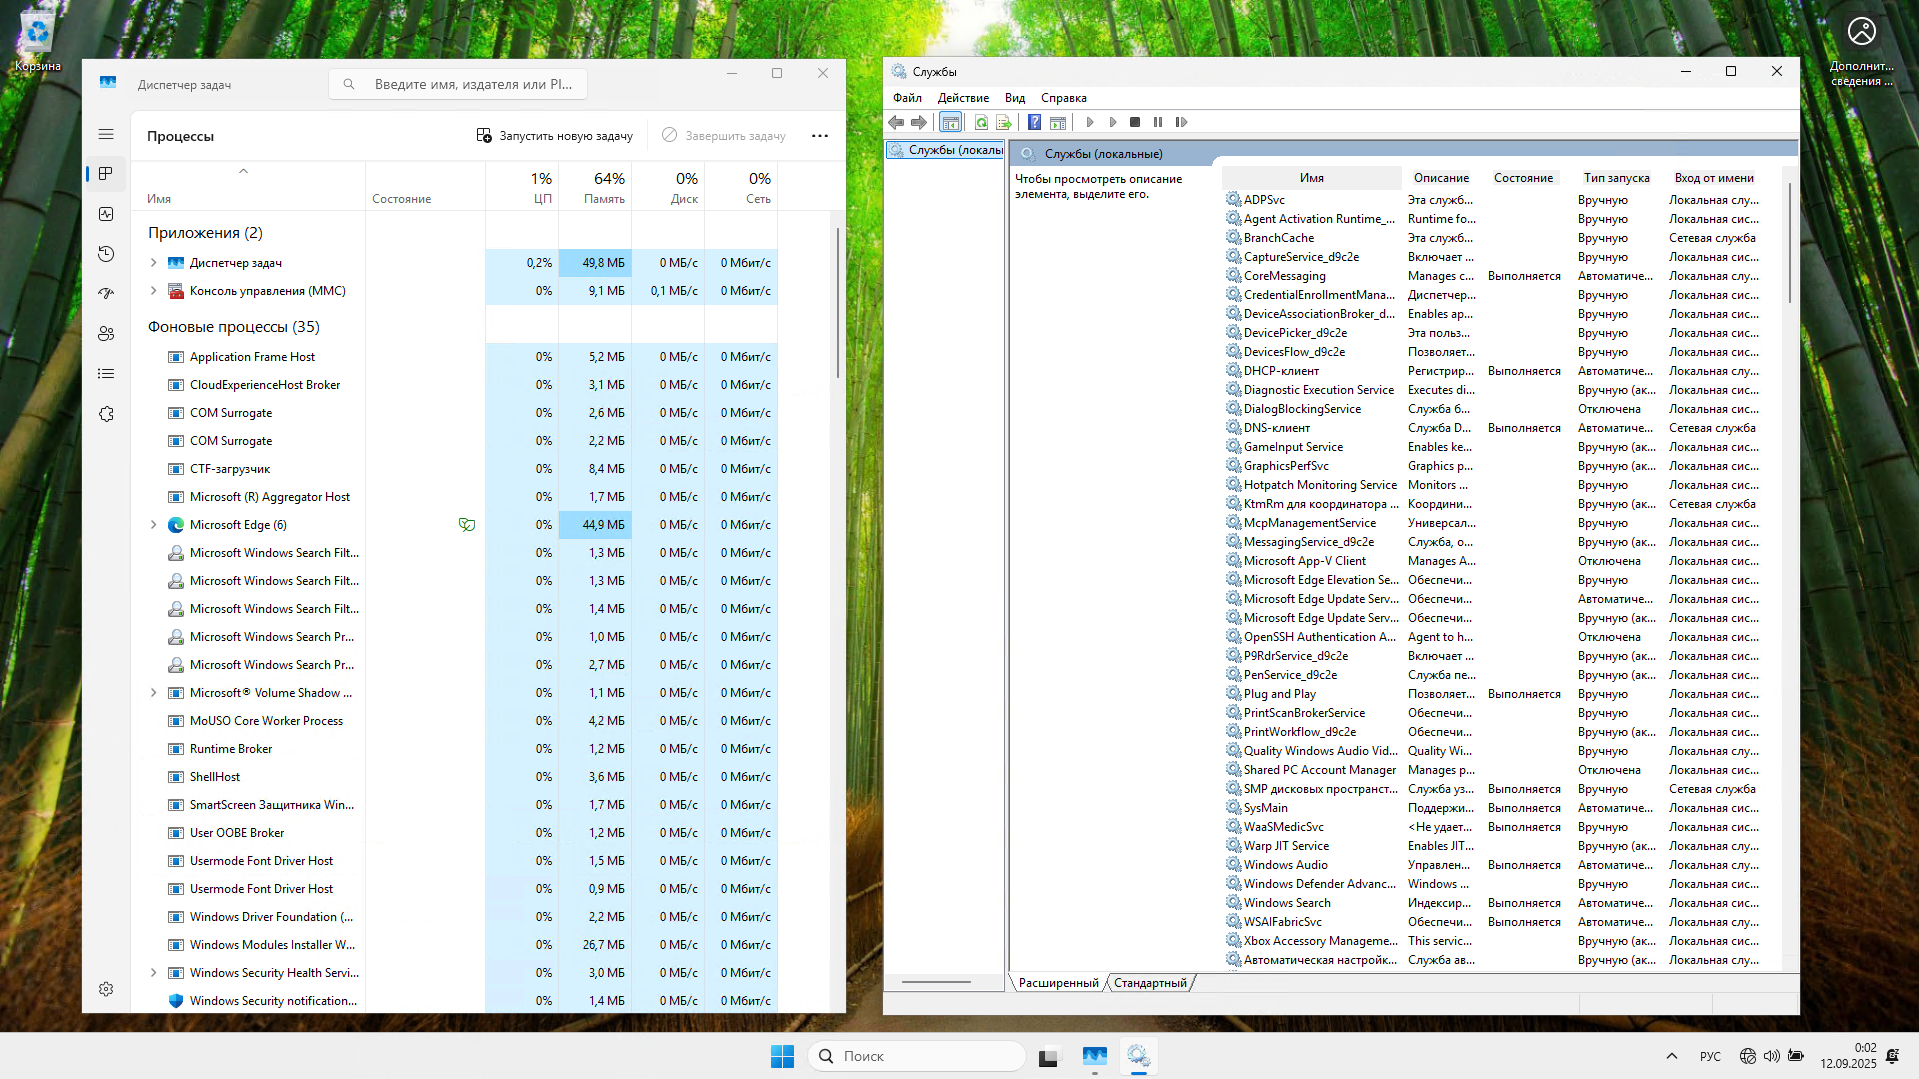Open the Действие menu in Services

point(963,98)
